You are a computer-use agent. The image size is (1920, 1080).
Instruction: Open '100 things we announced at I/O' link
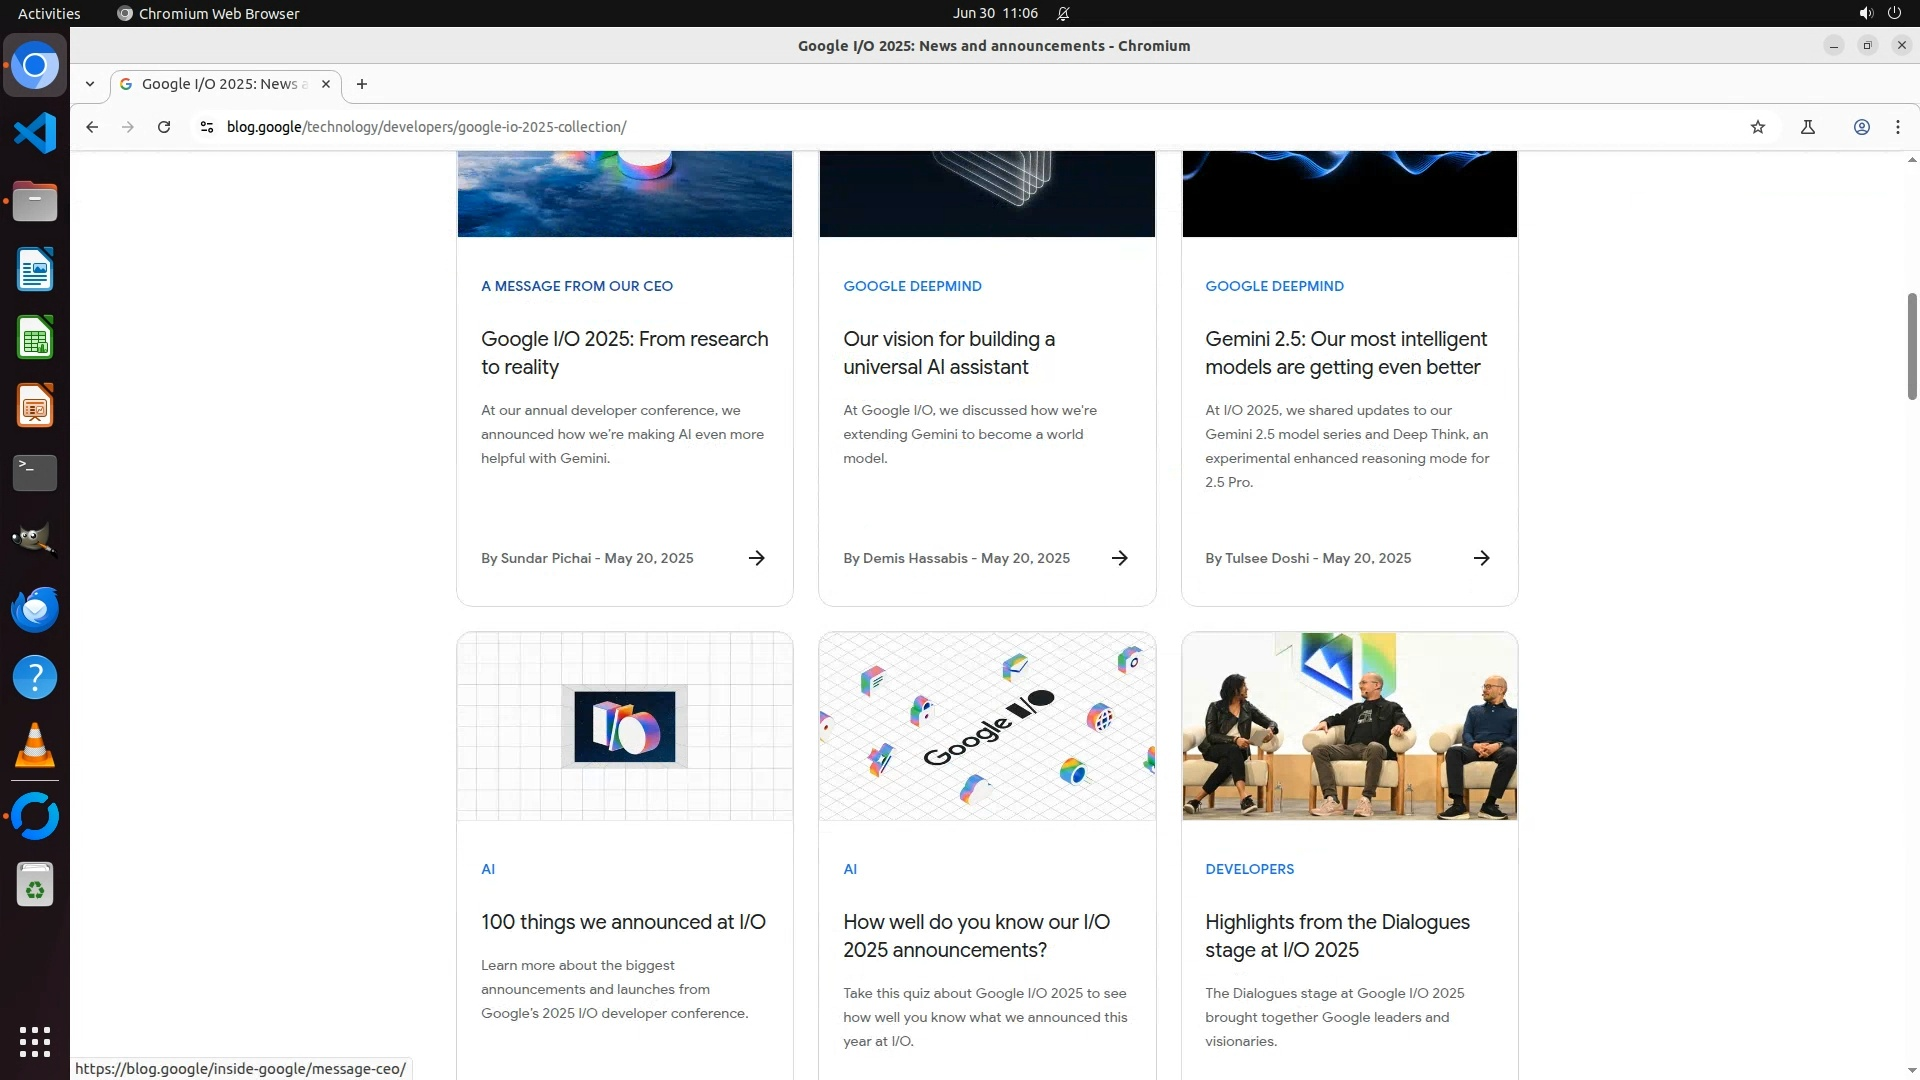[x=623, y=922]
